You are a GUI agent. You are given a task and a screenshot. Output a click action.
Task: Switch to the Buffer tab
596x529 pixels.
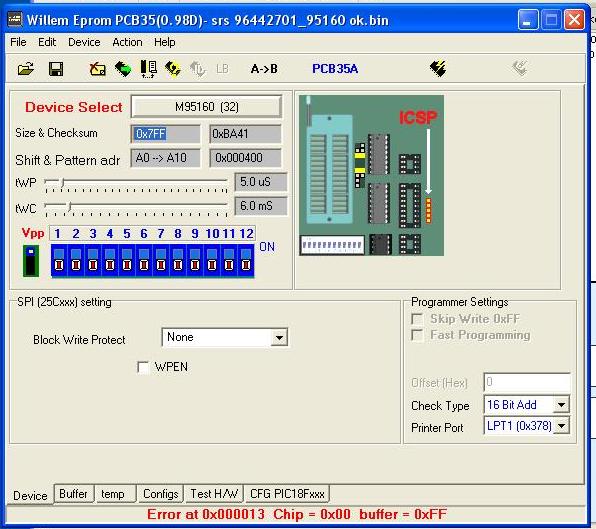click(73, 494)
